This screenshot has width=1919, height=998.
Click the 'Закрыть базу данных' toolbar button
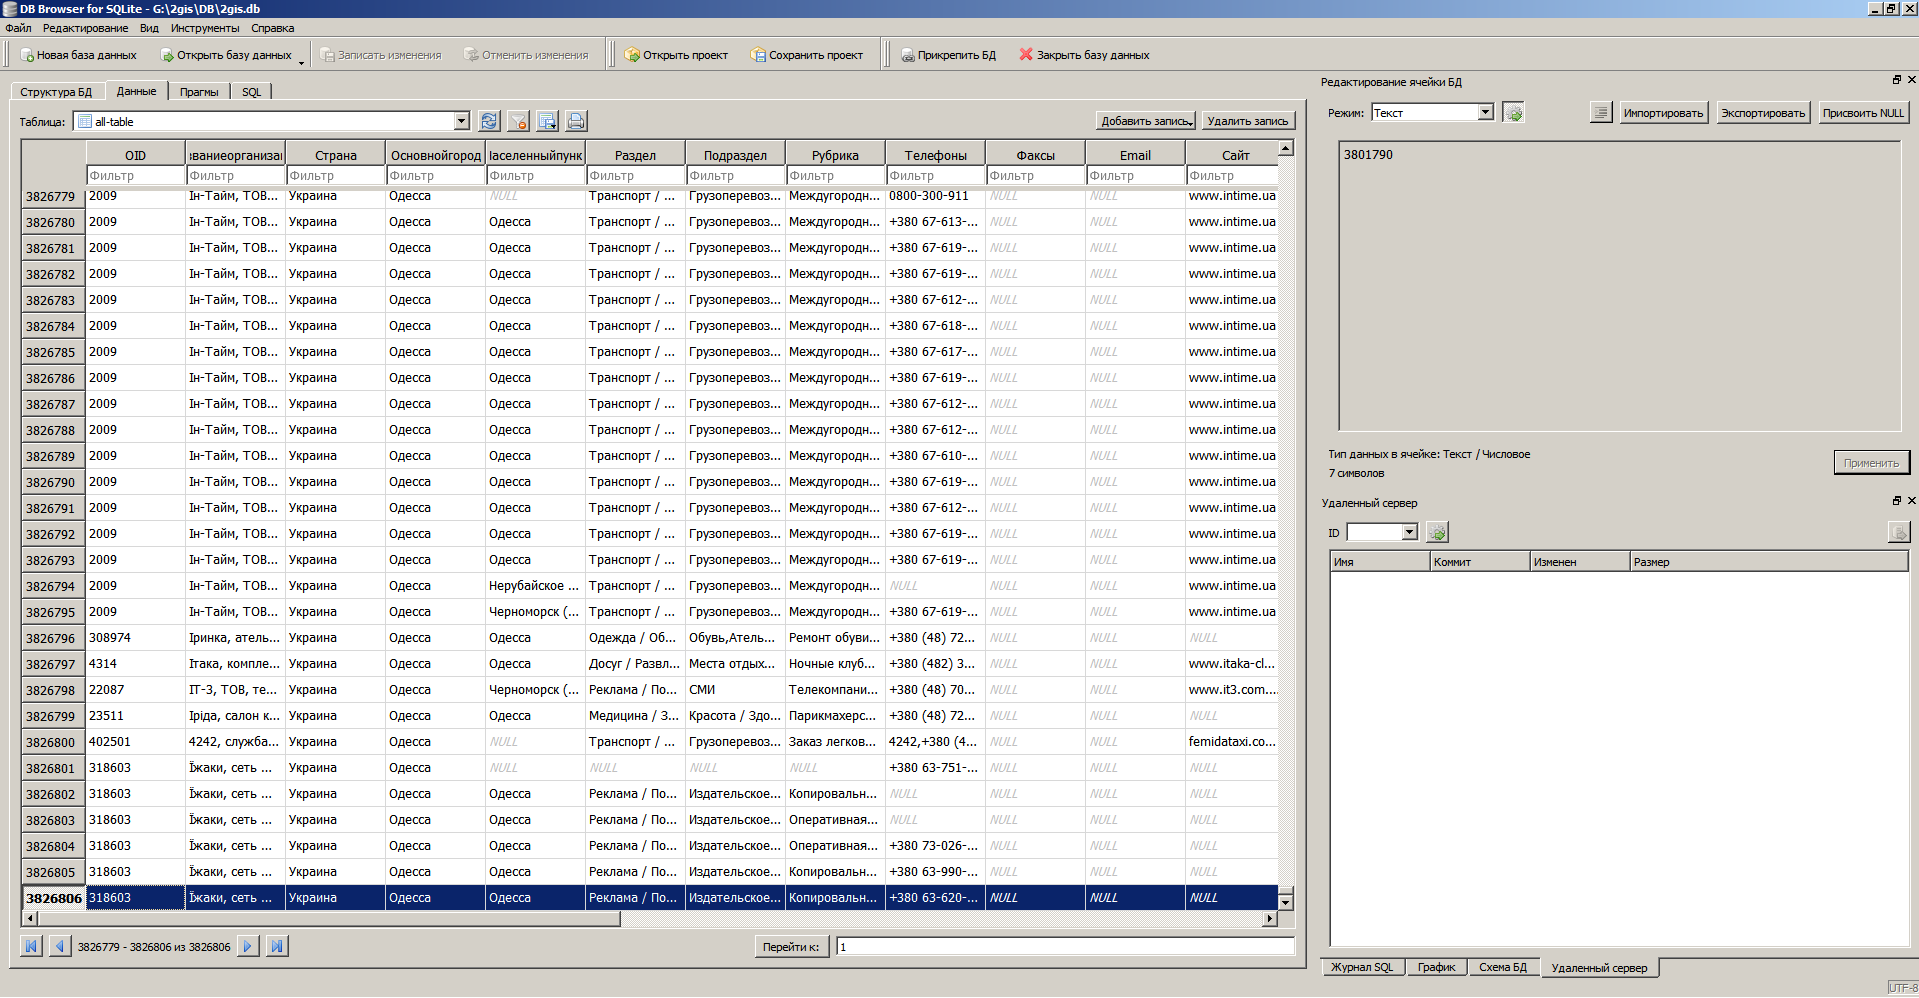1084,55
